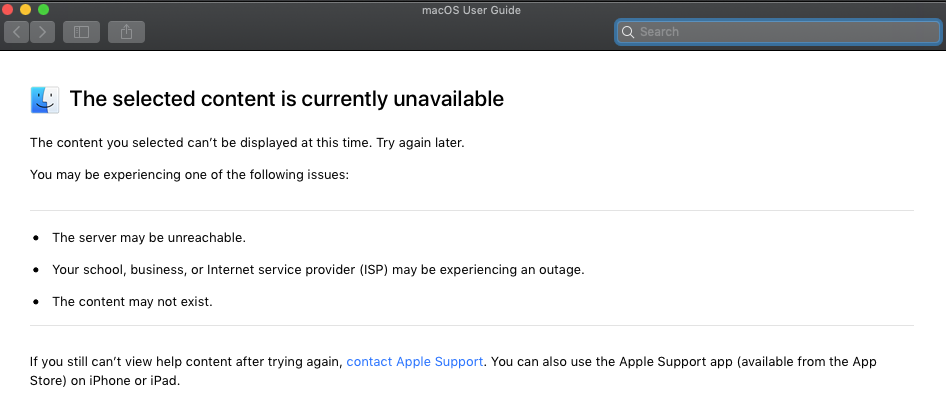The height and width of the screenshot is (402, 946).
Task: Click the magnifying glass search icon
Action: pyautogui.click(x=628, y=32)
